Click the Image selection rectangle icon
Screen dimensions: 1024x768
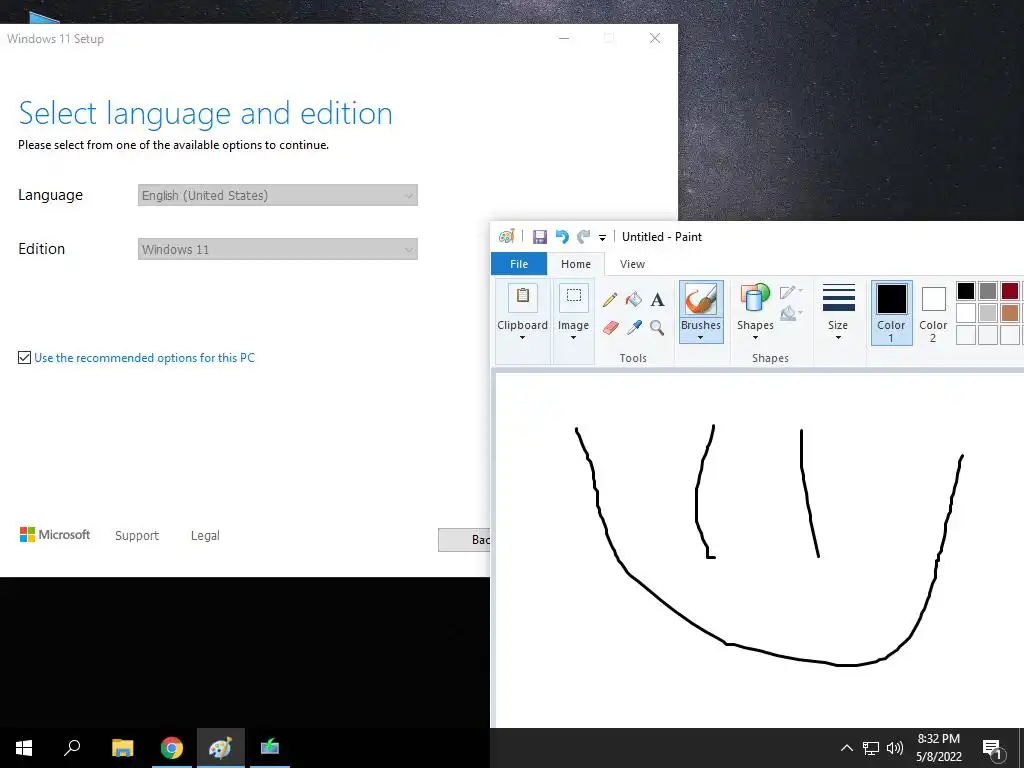tap(573, 297)
